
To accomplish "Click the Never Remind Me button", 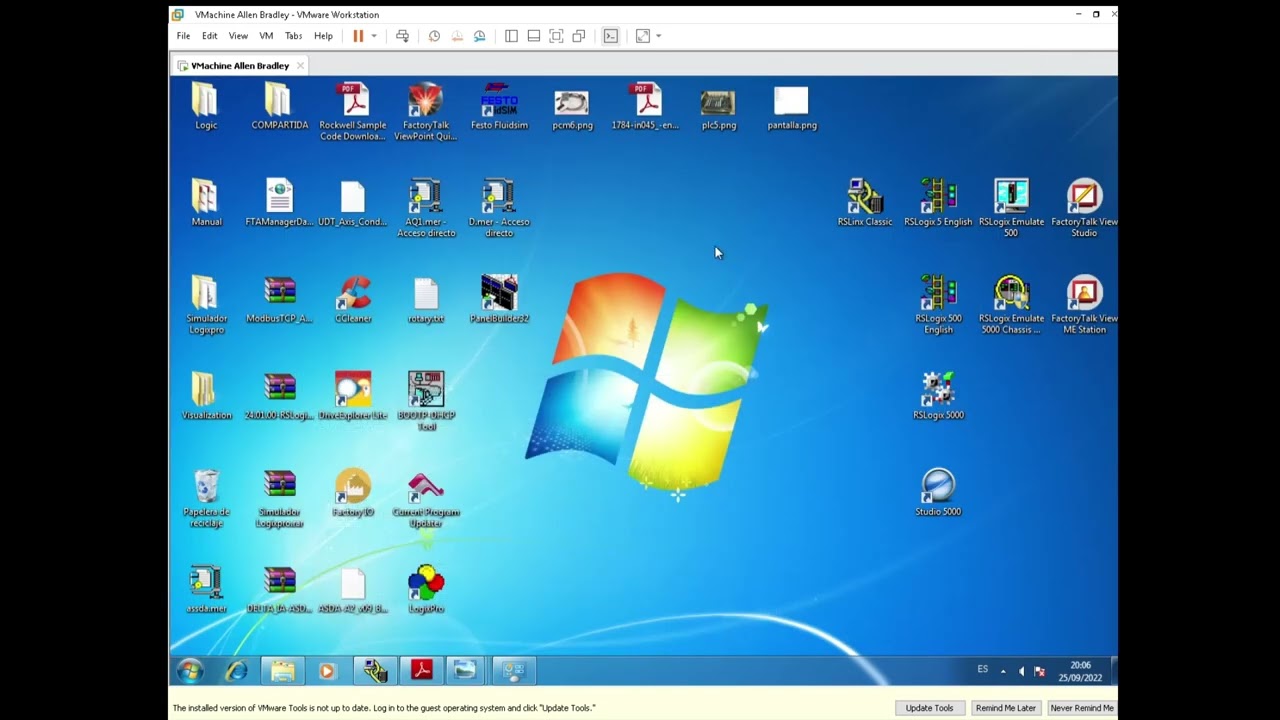I will (1082, 708).
